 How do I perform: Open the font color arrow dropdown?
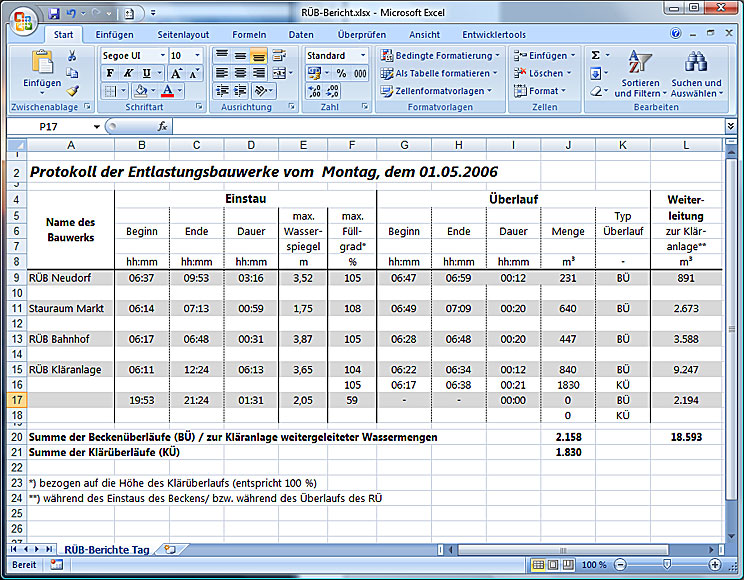pyautogui.click(x=180, y=91)
